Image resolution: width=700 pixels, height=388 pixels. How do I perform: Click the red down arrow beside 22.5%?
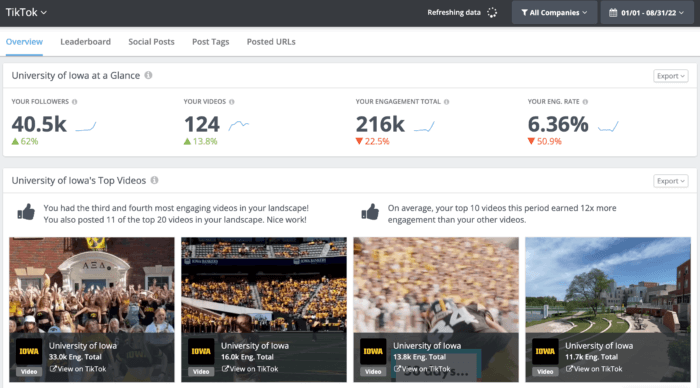click(x=359, y=142)
